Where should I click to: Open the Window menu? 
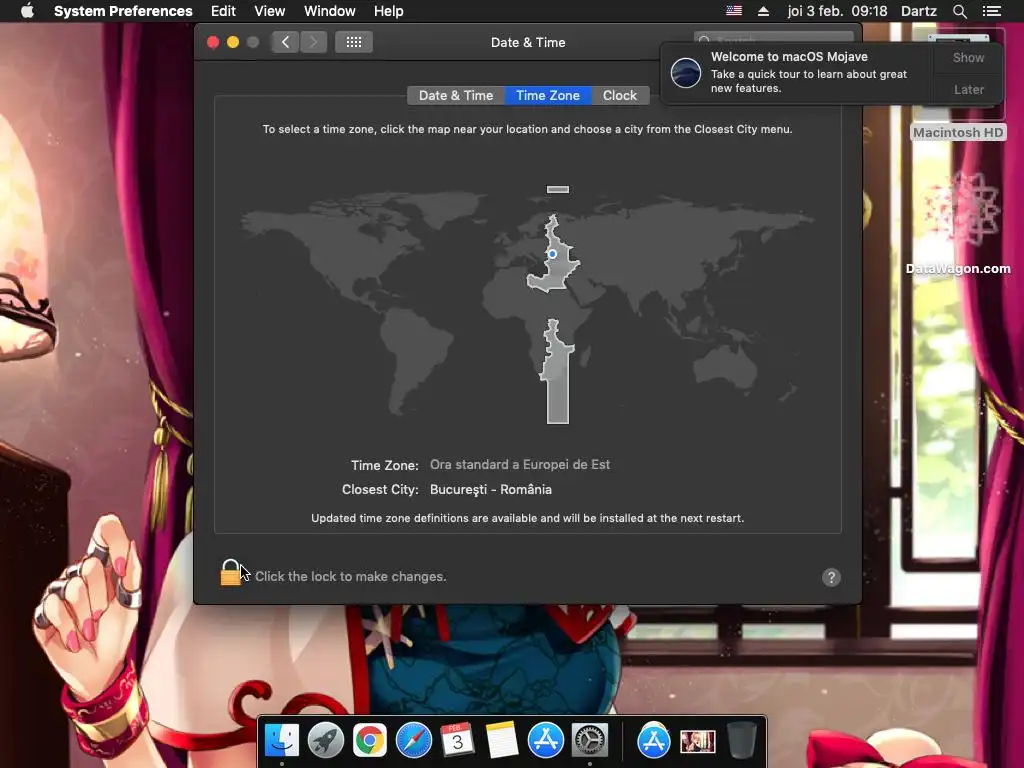330,11
